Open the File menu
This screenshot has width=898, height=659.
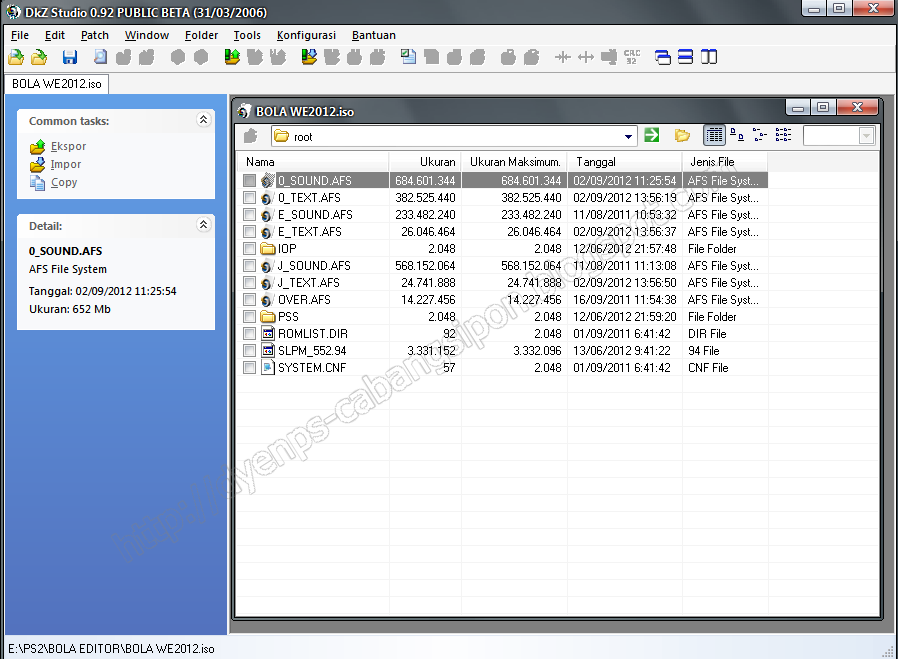tap(19, 35)
